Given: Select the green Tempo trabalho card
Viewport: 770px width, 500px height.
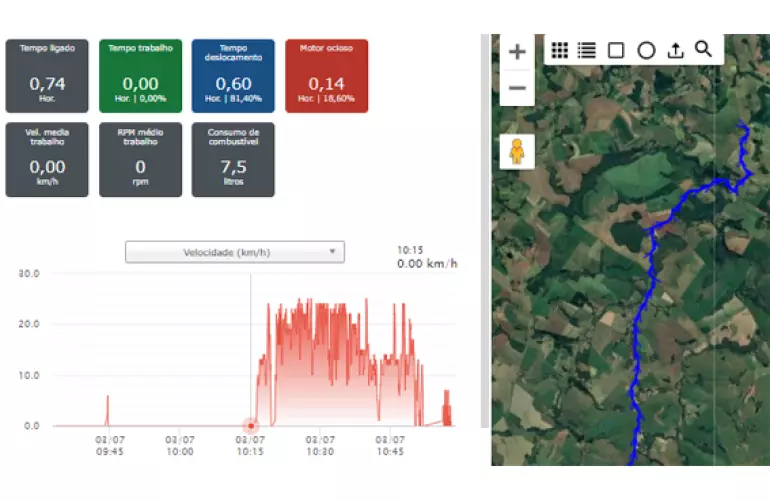Looking at the screenshot, I should tap(140, 76).
